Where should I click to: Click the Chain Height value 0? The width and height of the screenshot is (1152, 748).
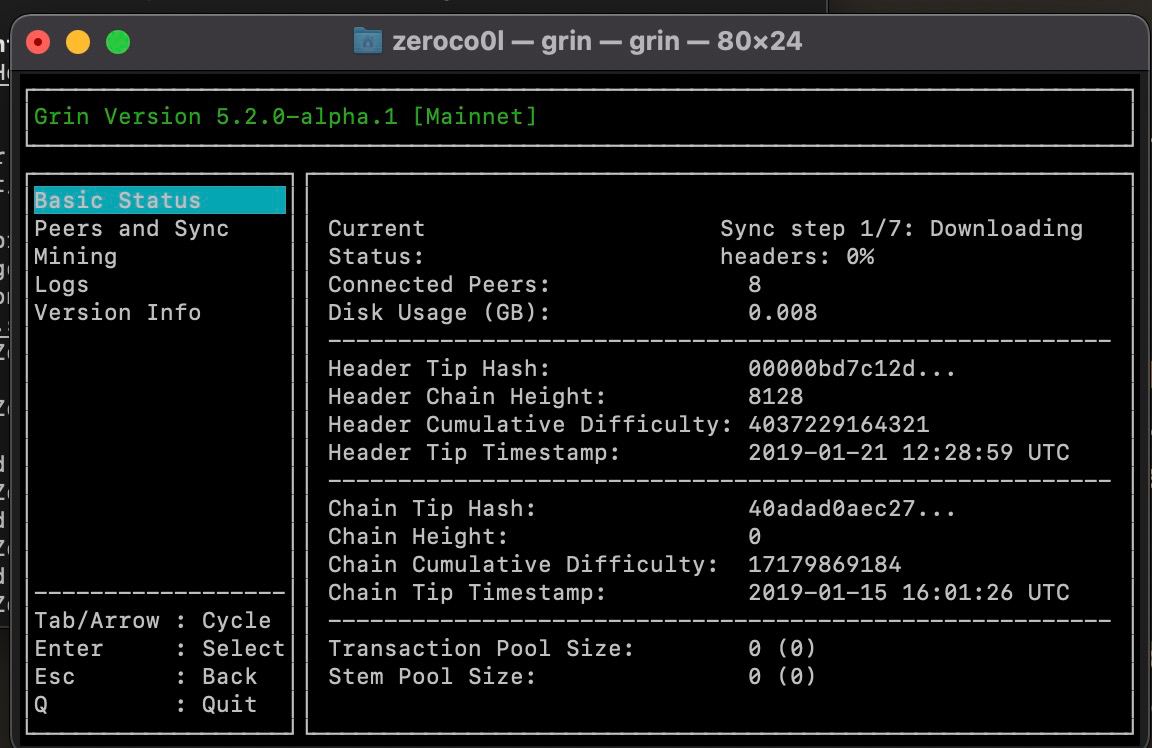[755, 536]
